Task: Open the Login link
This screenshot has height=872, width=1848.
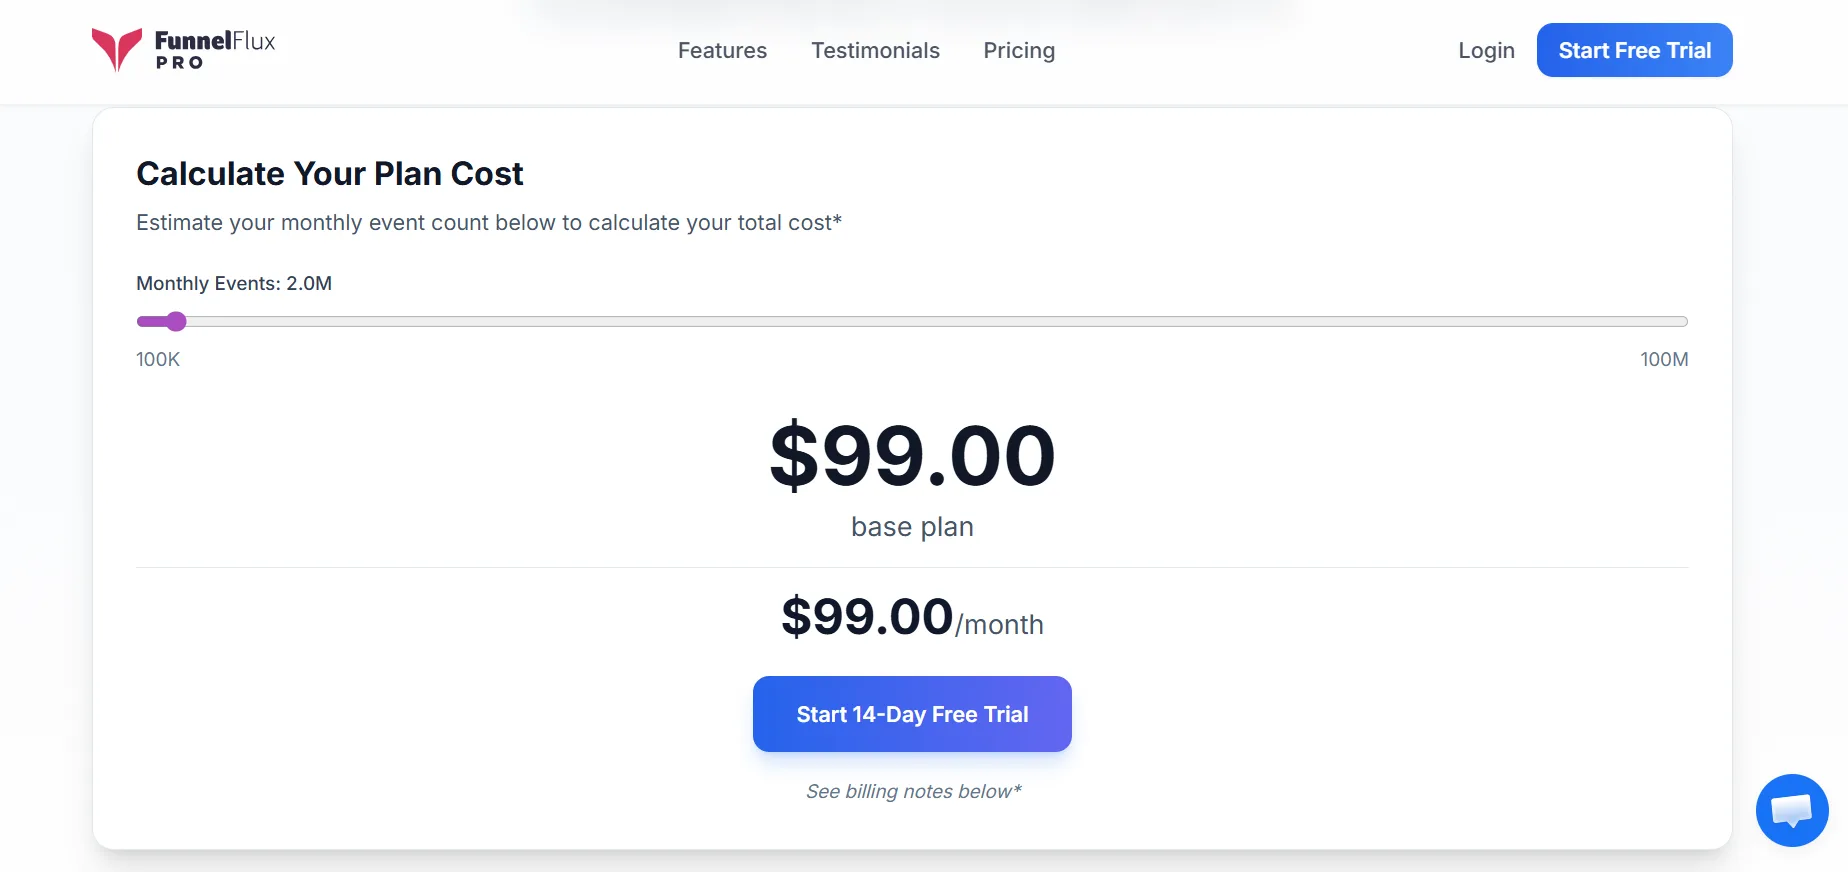Action: point(1486,50)
